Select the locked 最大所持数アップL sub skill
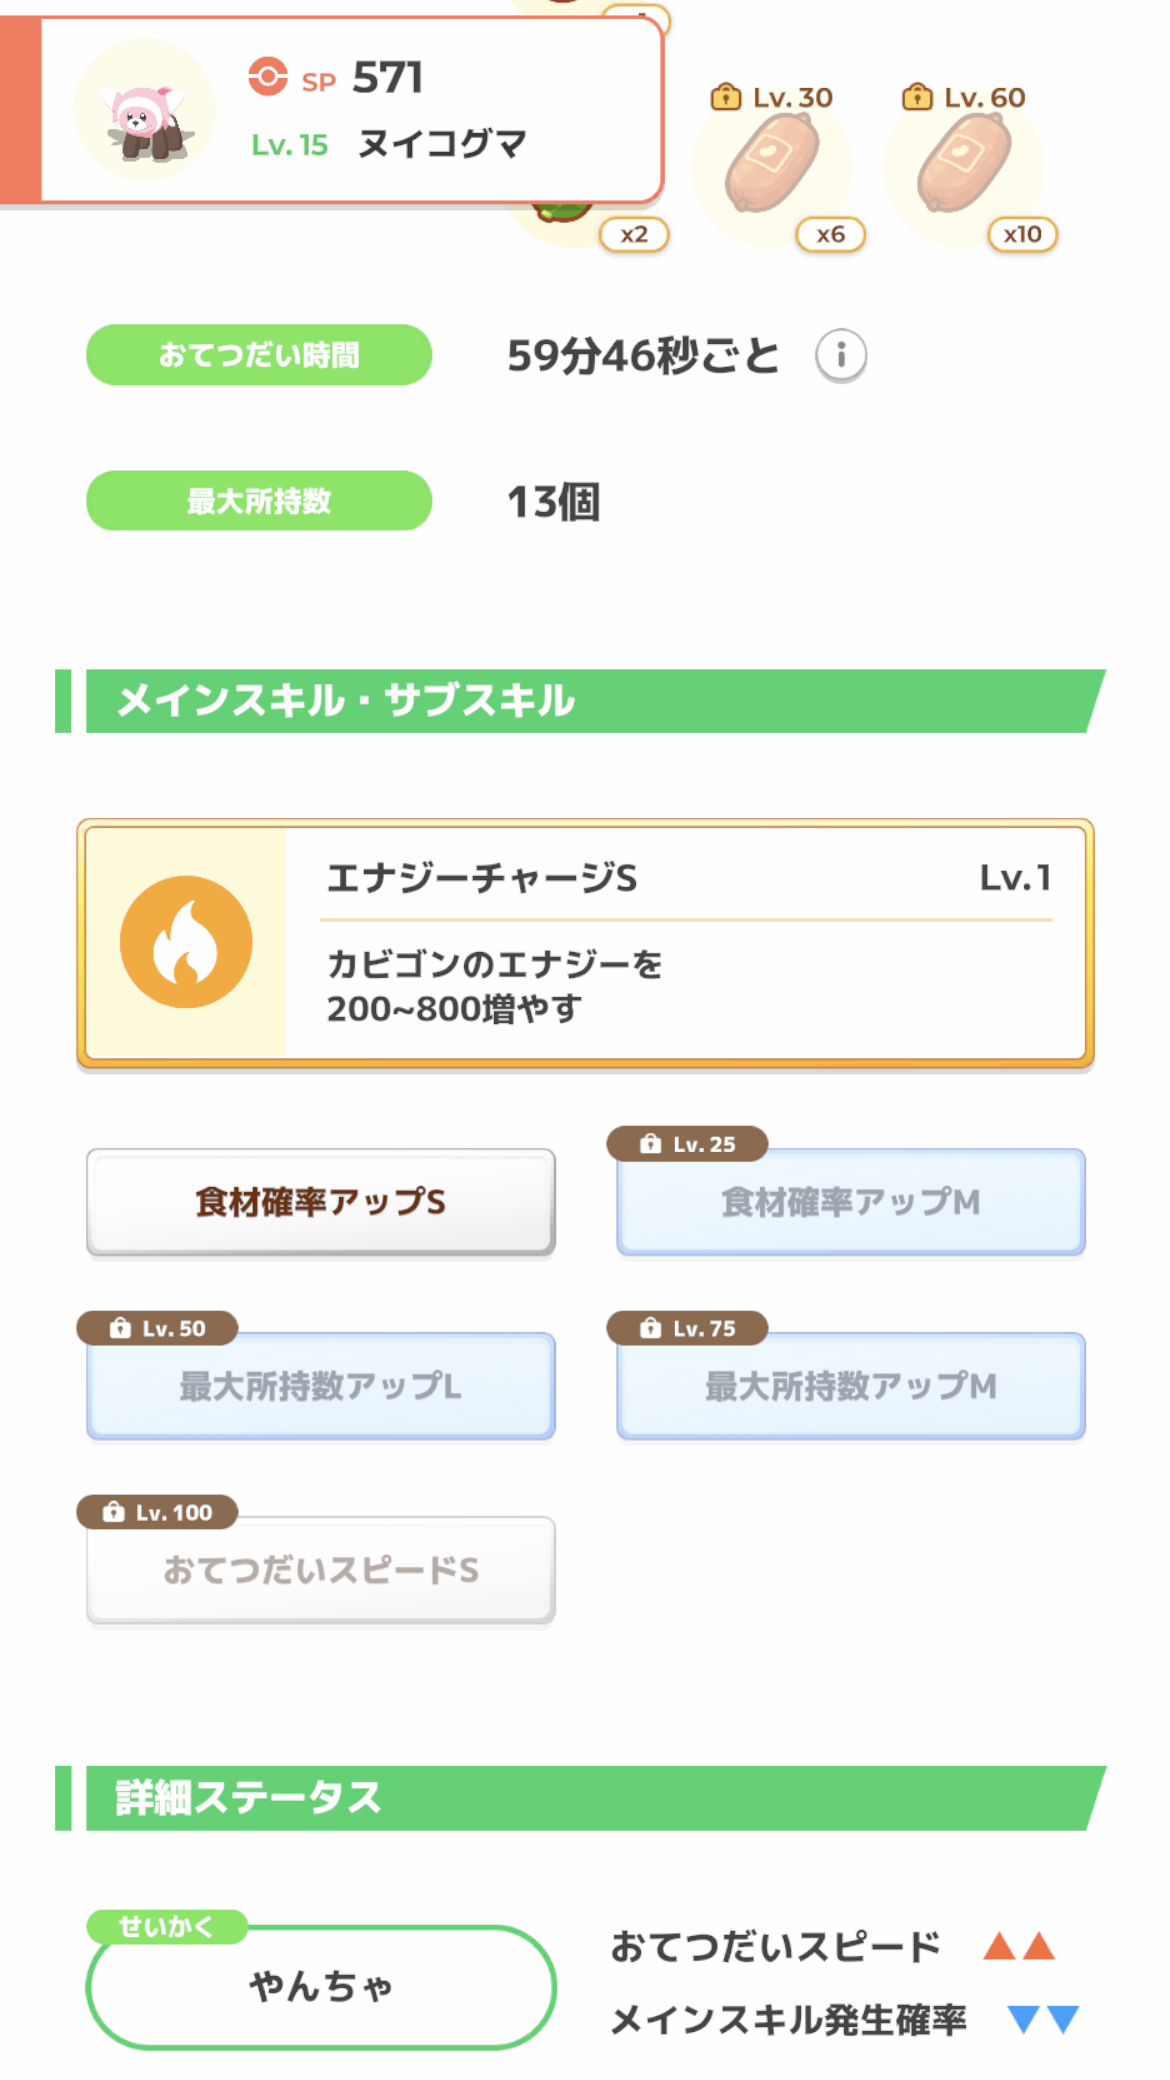 tap(321, 1385)
